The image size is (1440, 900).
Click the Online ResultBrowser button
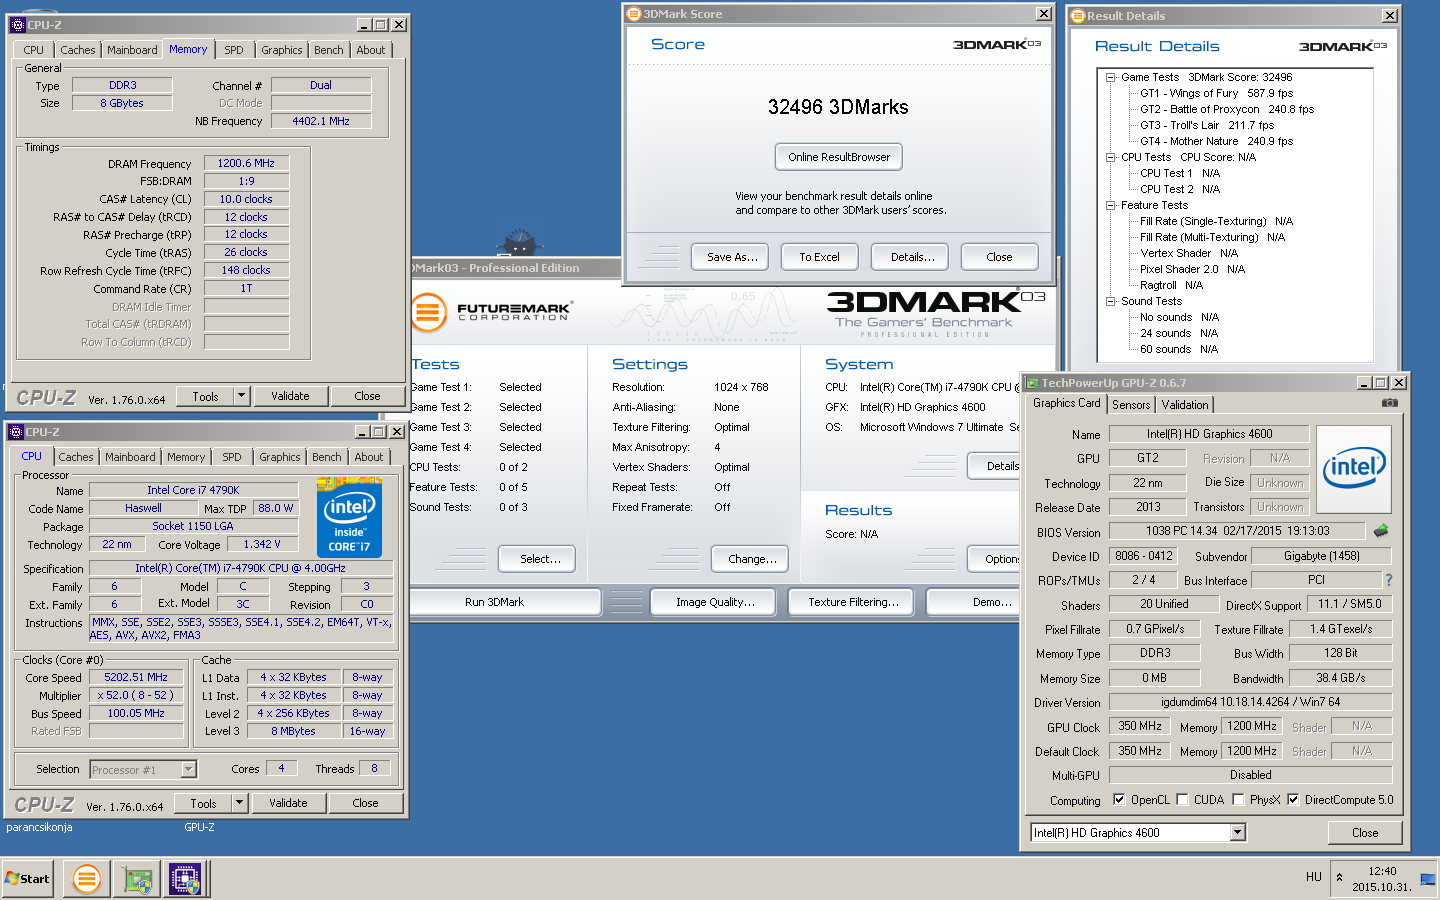click(x=839, y=157)
